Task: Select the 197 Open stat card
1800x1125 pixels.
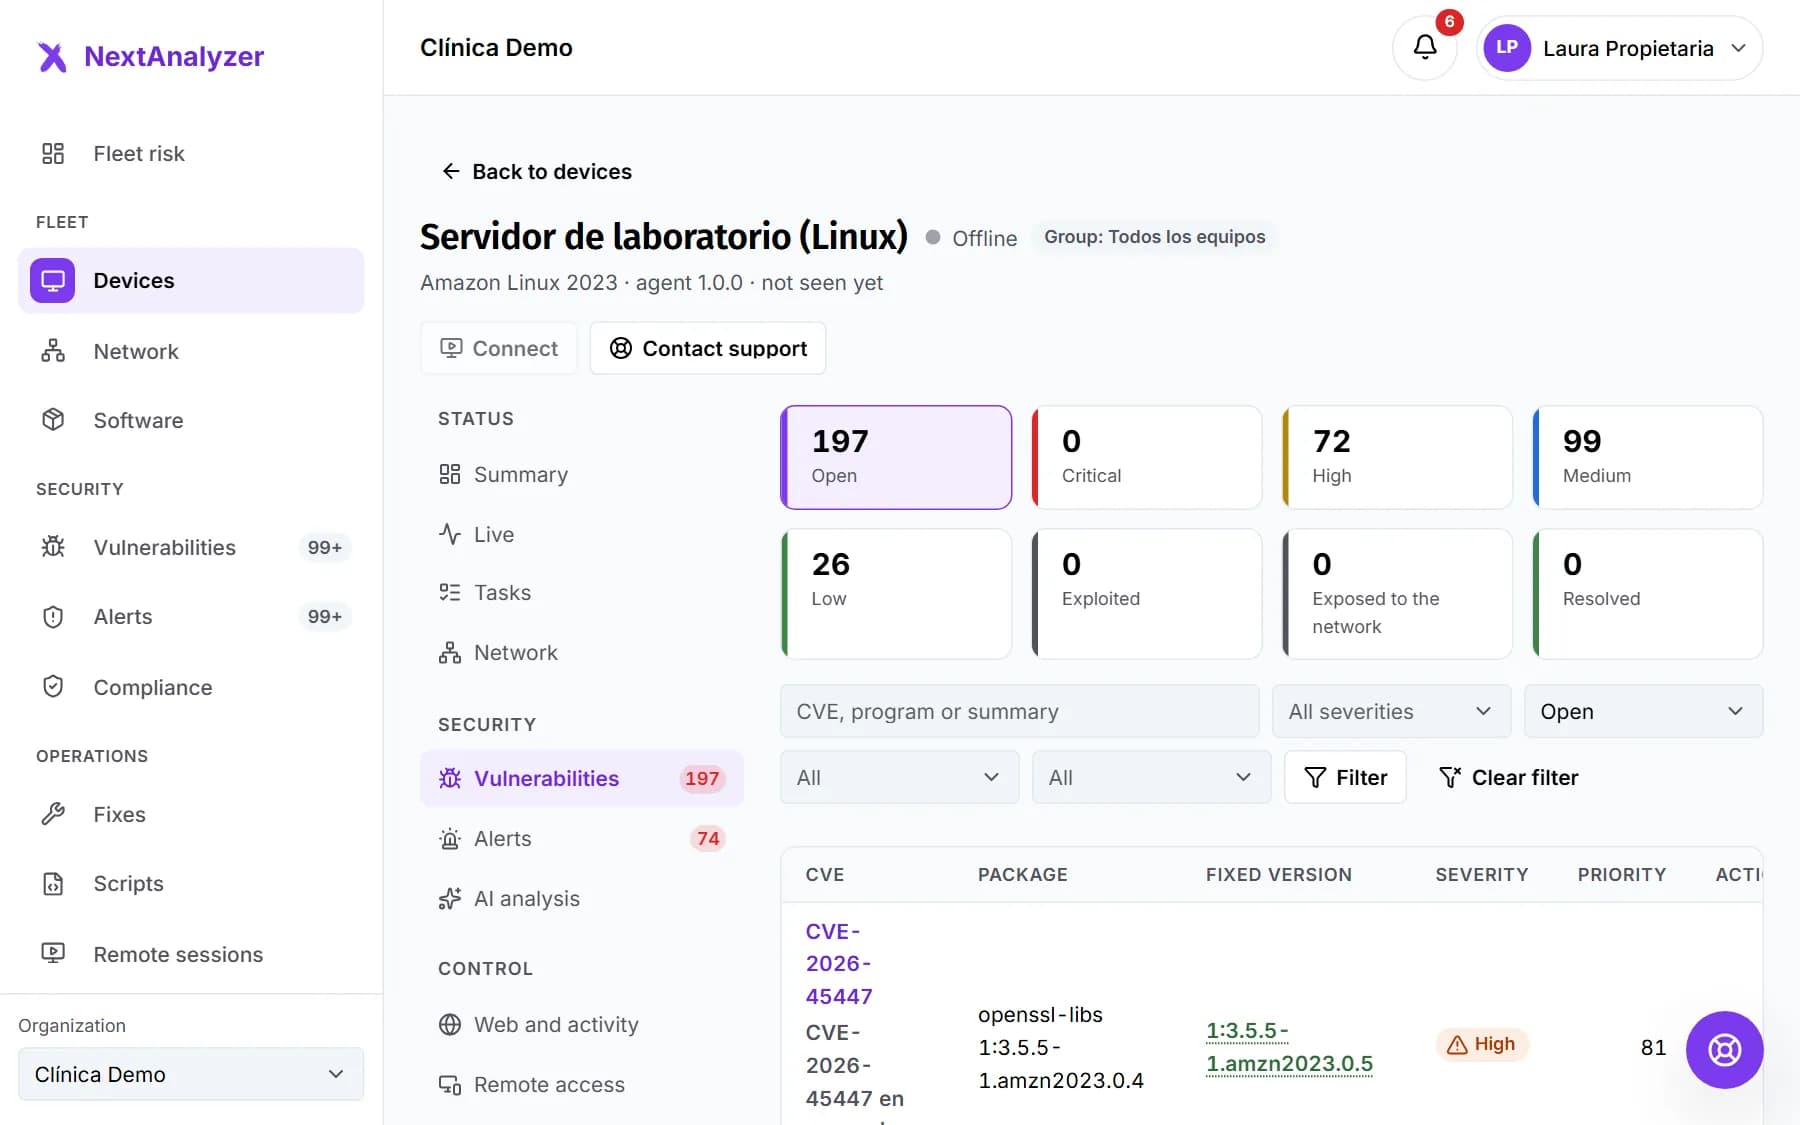Action: (x=896, y=457)
